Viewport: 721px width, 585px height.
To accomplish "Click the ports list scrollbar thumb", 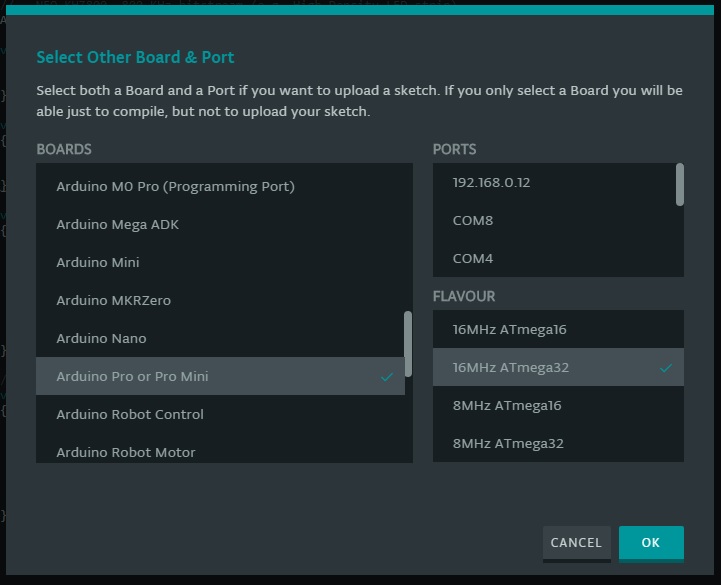I will tap(680, 184).
